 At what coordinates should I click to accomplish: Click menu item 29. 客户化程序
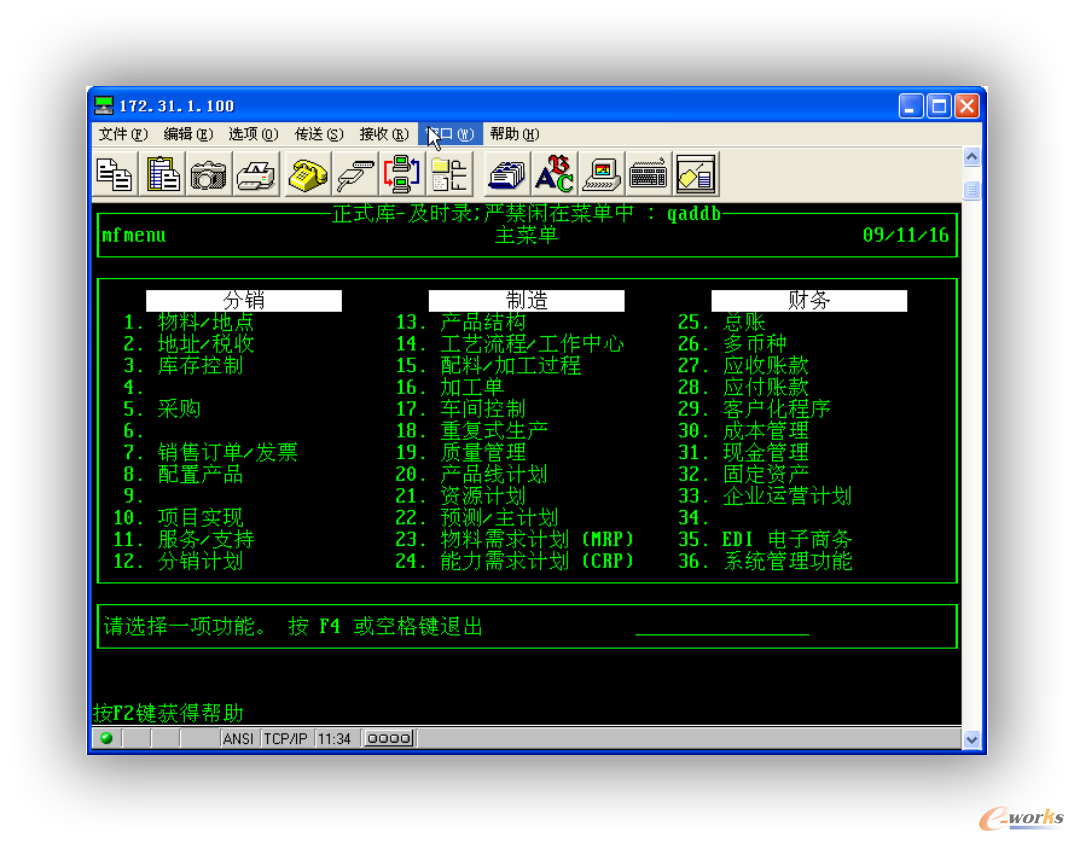click(754, 410)
